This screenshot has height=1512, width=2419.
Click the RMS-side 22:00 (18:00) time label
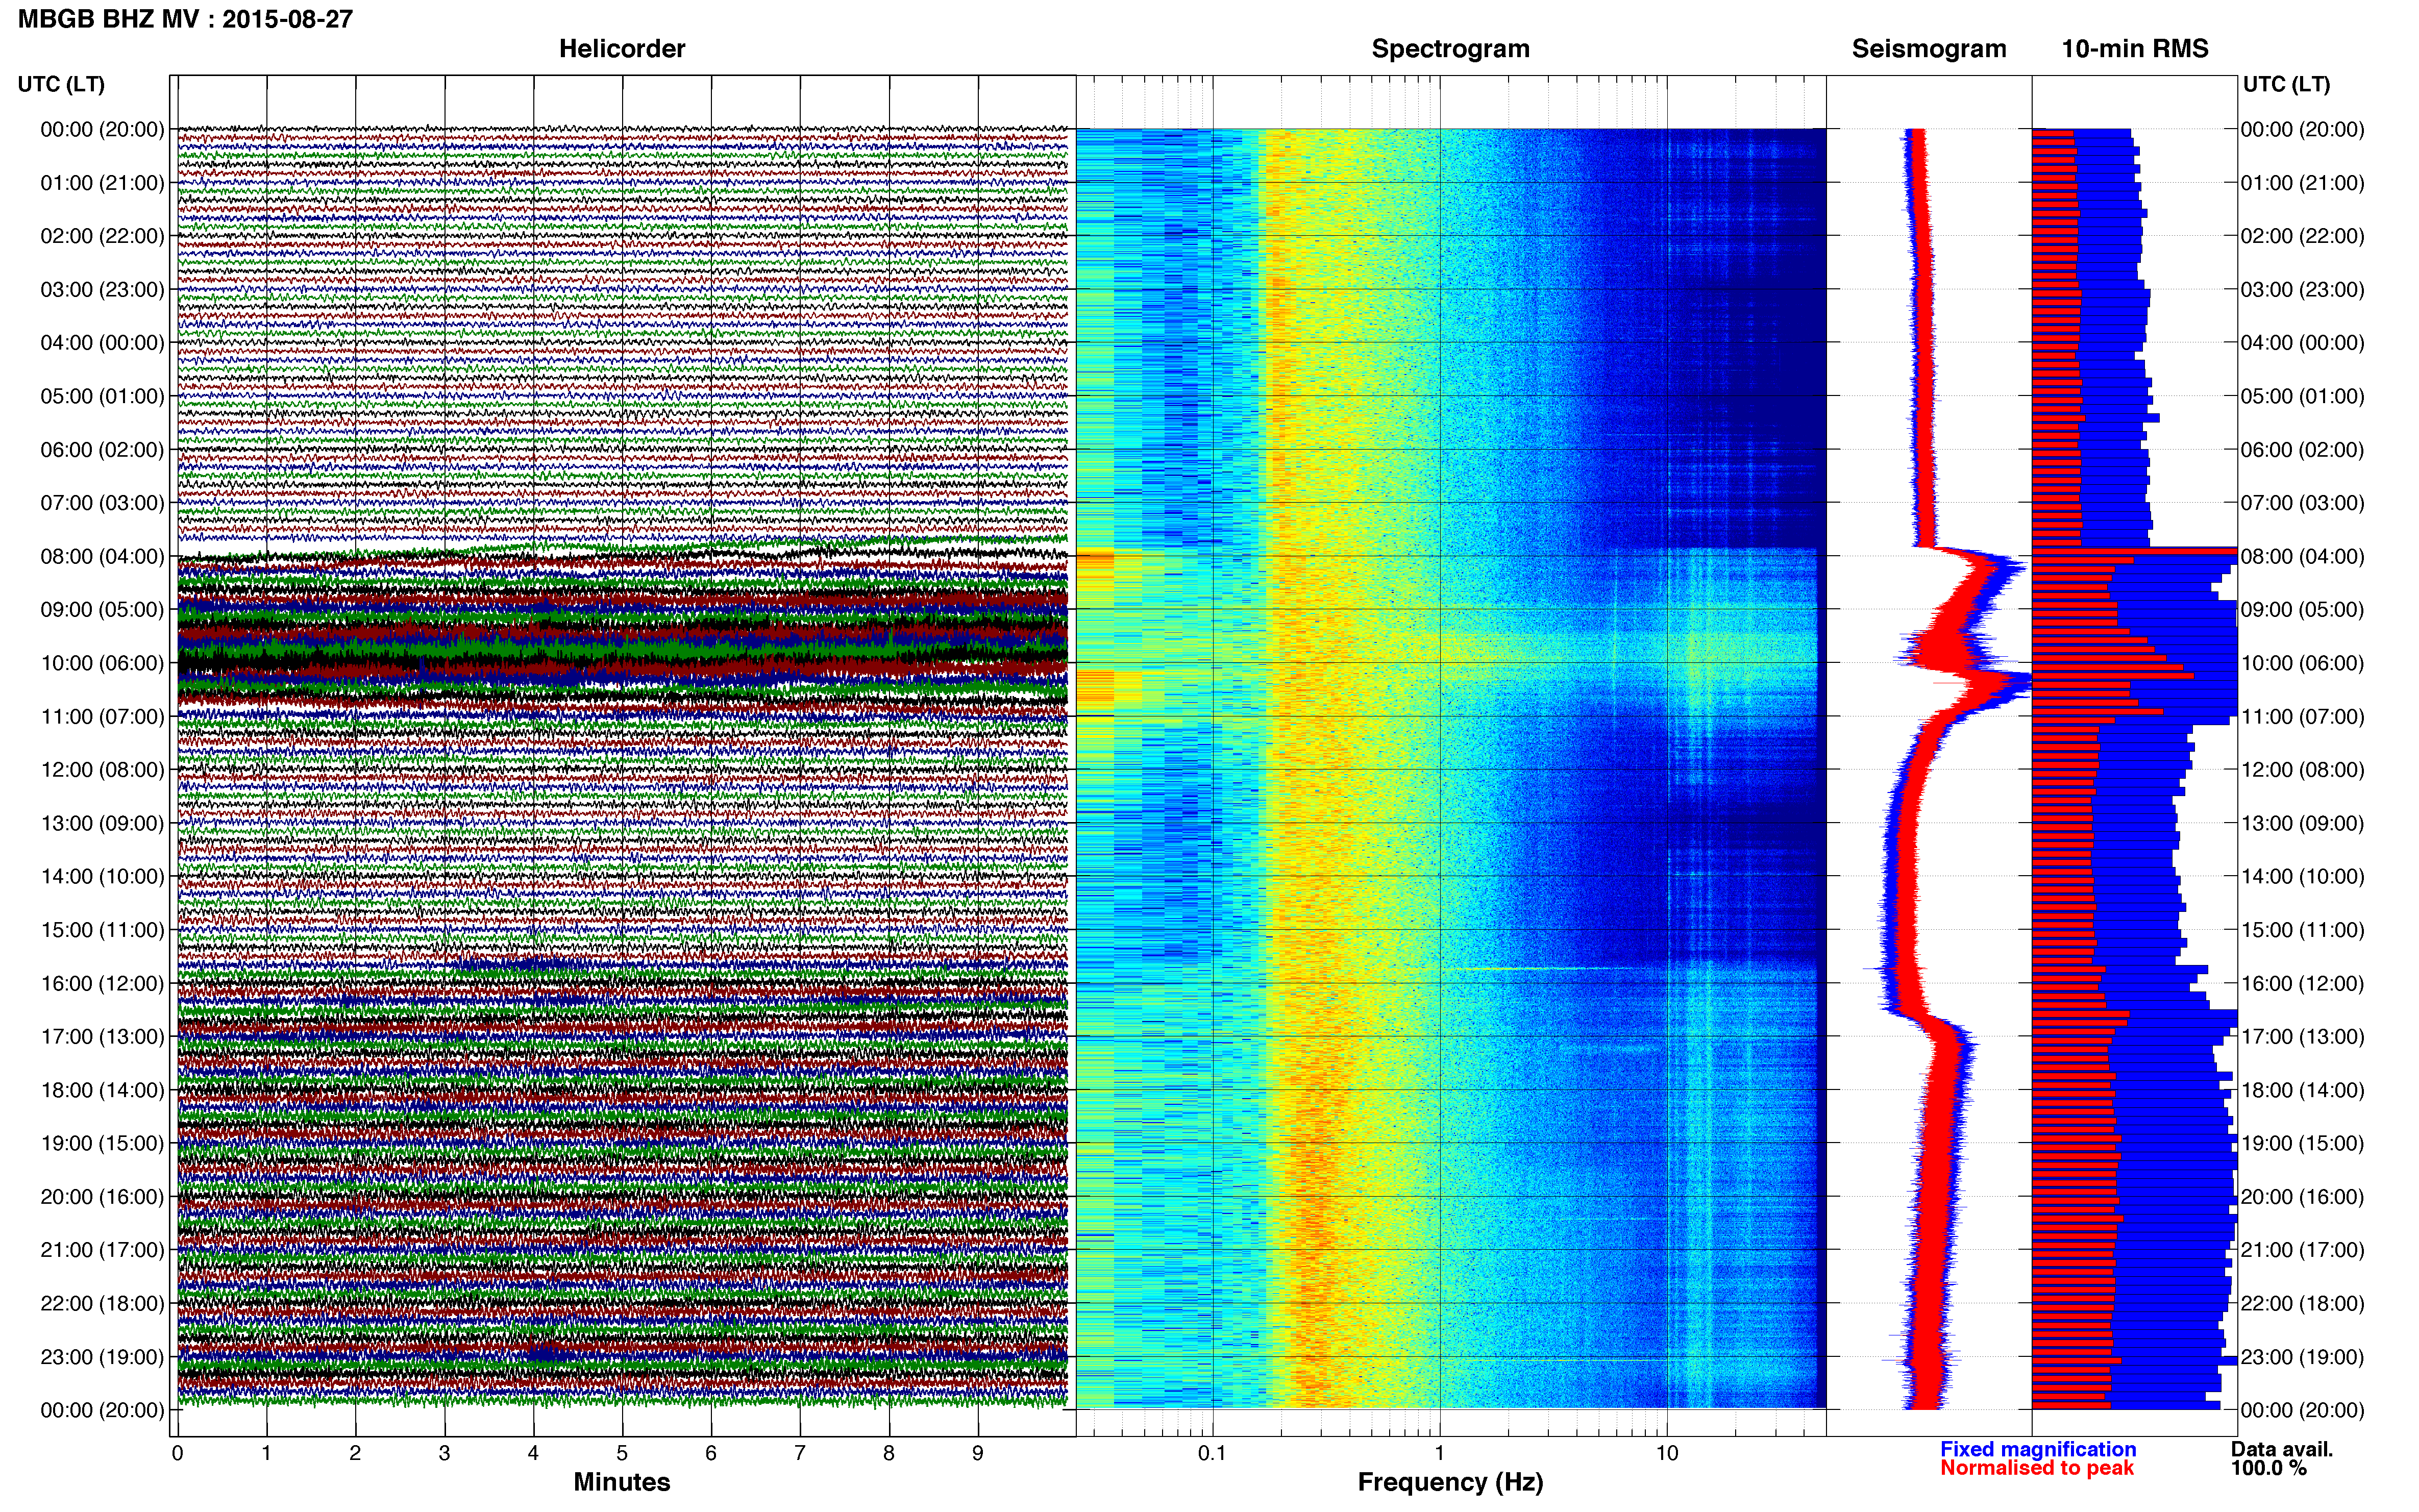point(2303,1304)
